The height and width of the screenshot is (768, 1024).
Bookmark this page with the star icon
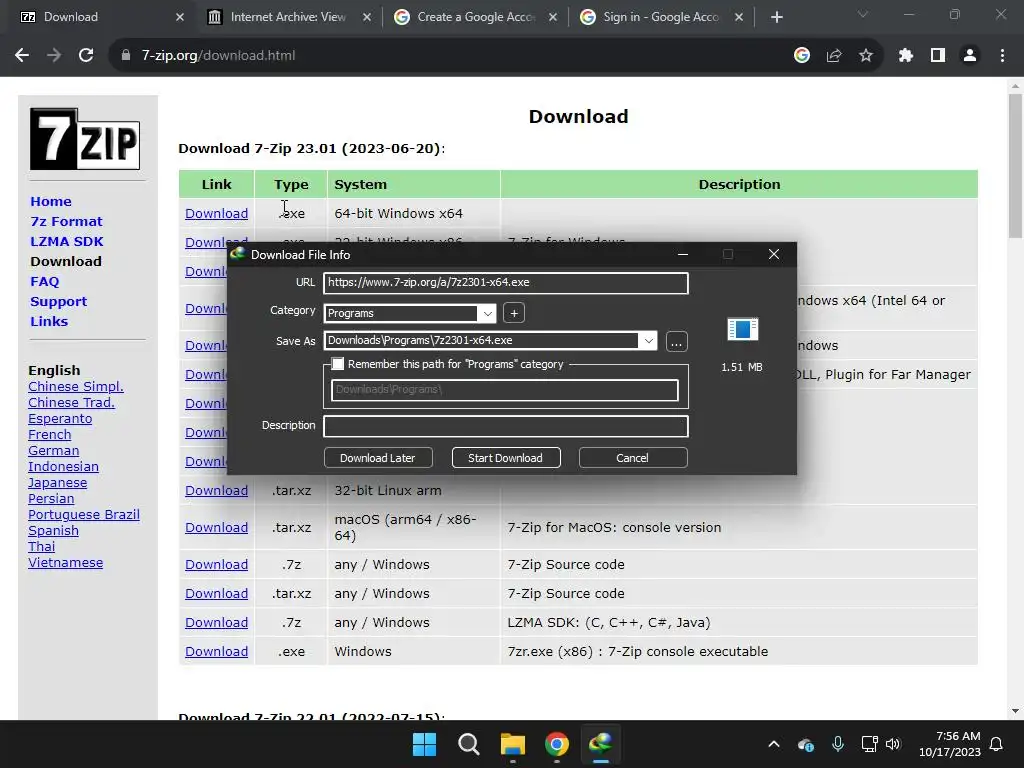tap(866, 56)
